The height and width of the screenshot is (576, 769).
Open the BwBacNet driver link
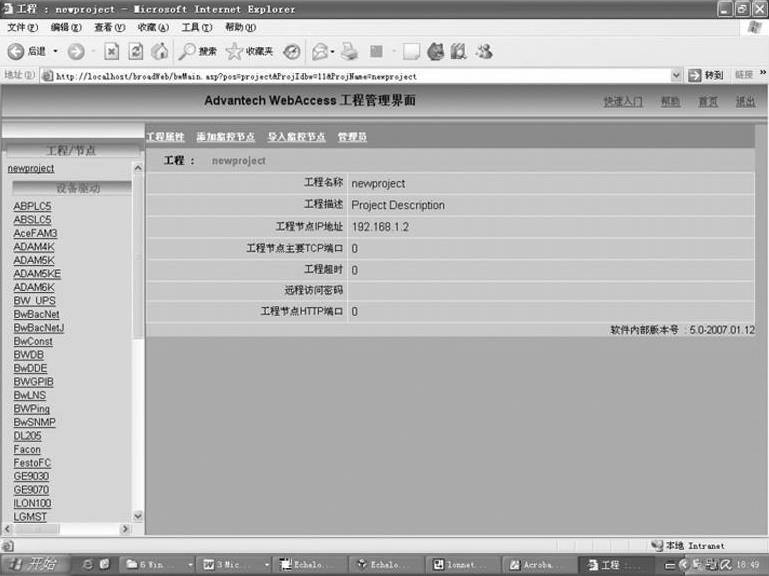click(x=36, y=314)
